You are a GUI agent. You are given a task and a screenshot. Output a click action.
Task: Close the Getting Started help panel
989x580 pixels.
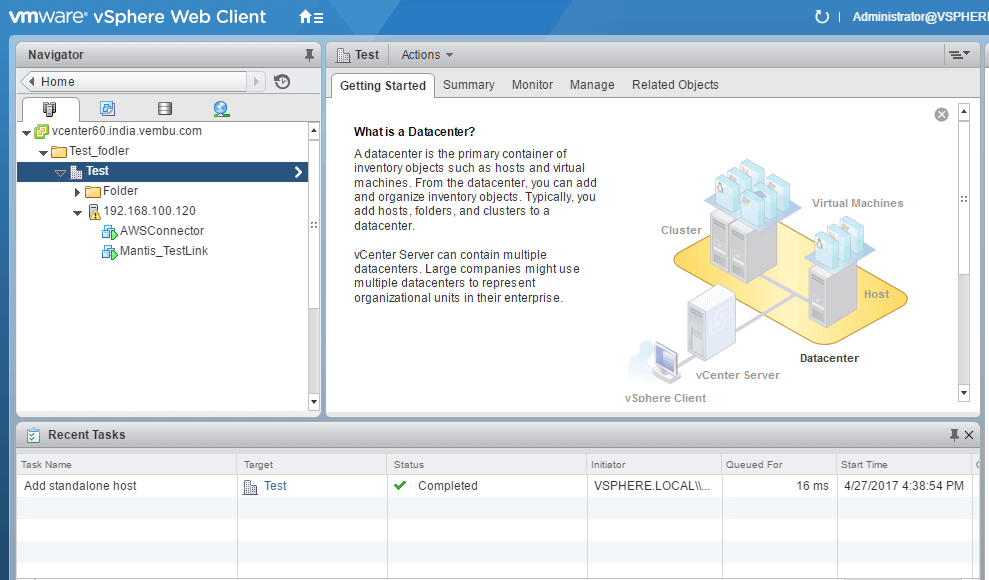pyautogui.click(x=941, y=114)
